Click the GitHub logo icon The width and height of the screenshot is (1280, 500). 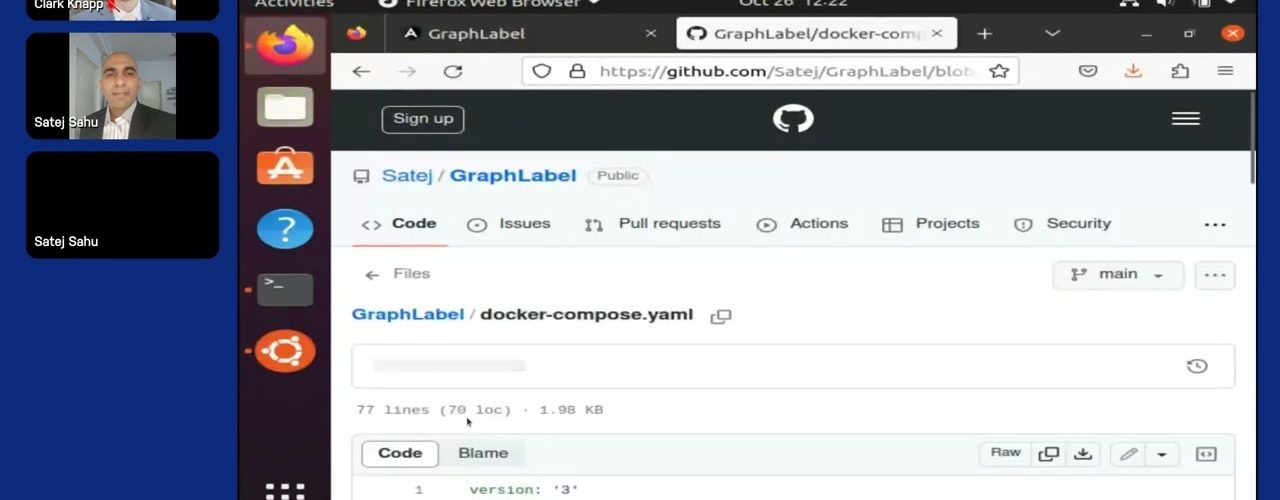(x=793, y=119)
